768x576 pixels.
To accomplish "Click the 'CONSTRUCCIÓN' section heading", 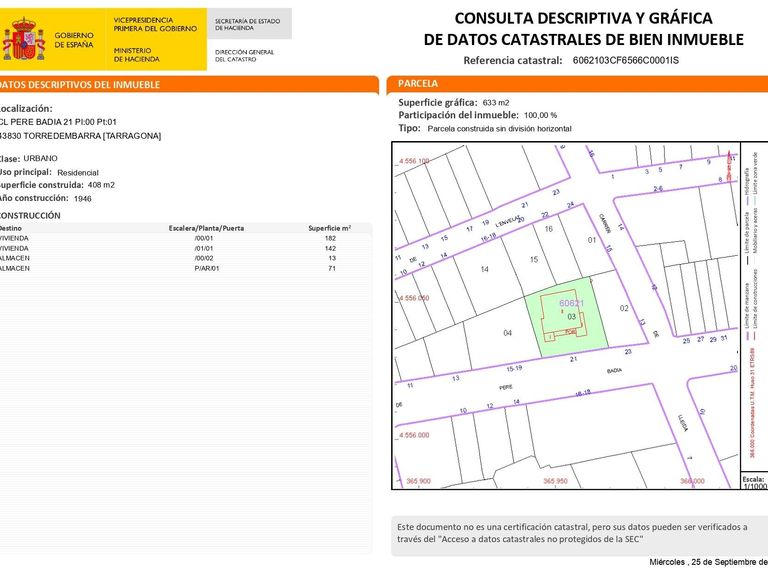I will (x=30, y=216).
